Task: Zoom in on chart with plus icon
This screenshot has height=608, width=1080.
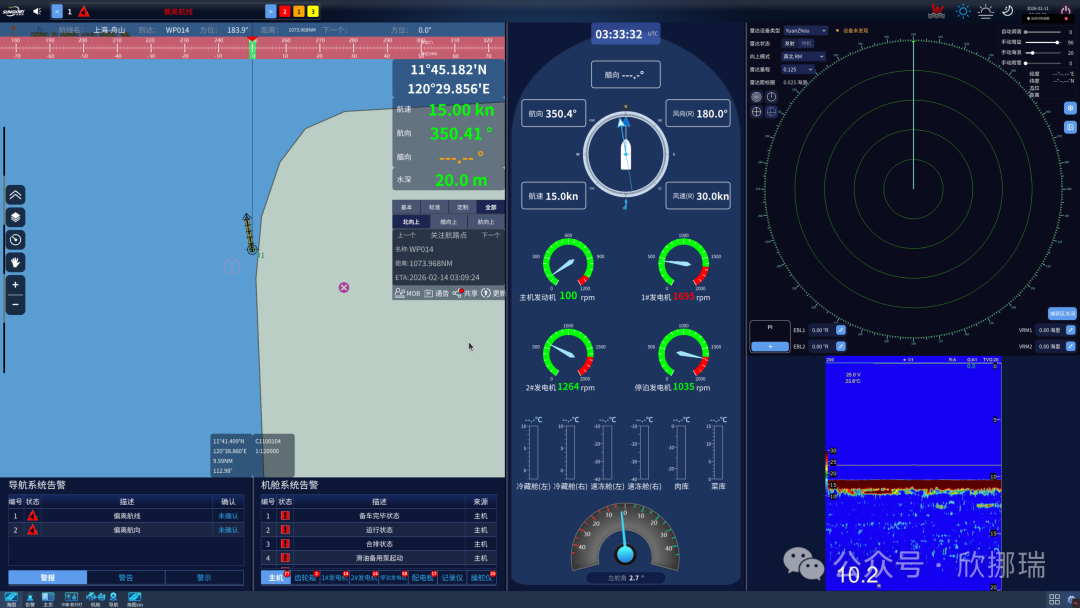Action: [15, 284]
